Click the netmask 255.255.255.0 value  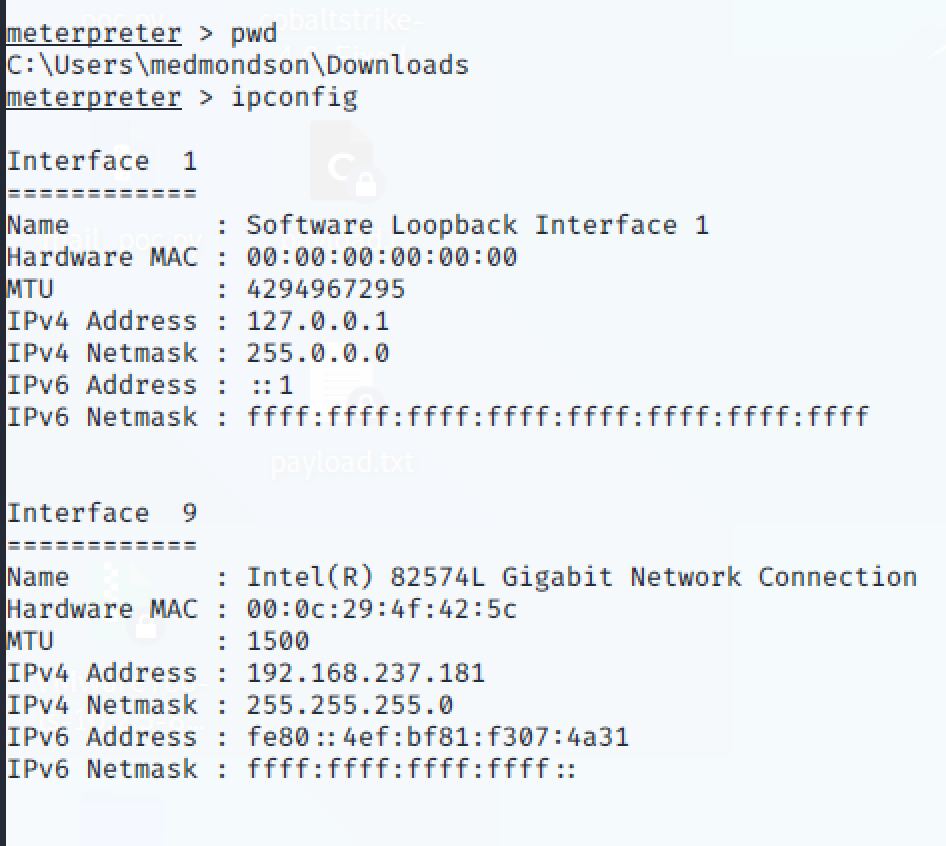tap(349, 705)
